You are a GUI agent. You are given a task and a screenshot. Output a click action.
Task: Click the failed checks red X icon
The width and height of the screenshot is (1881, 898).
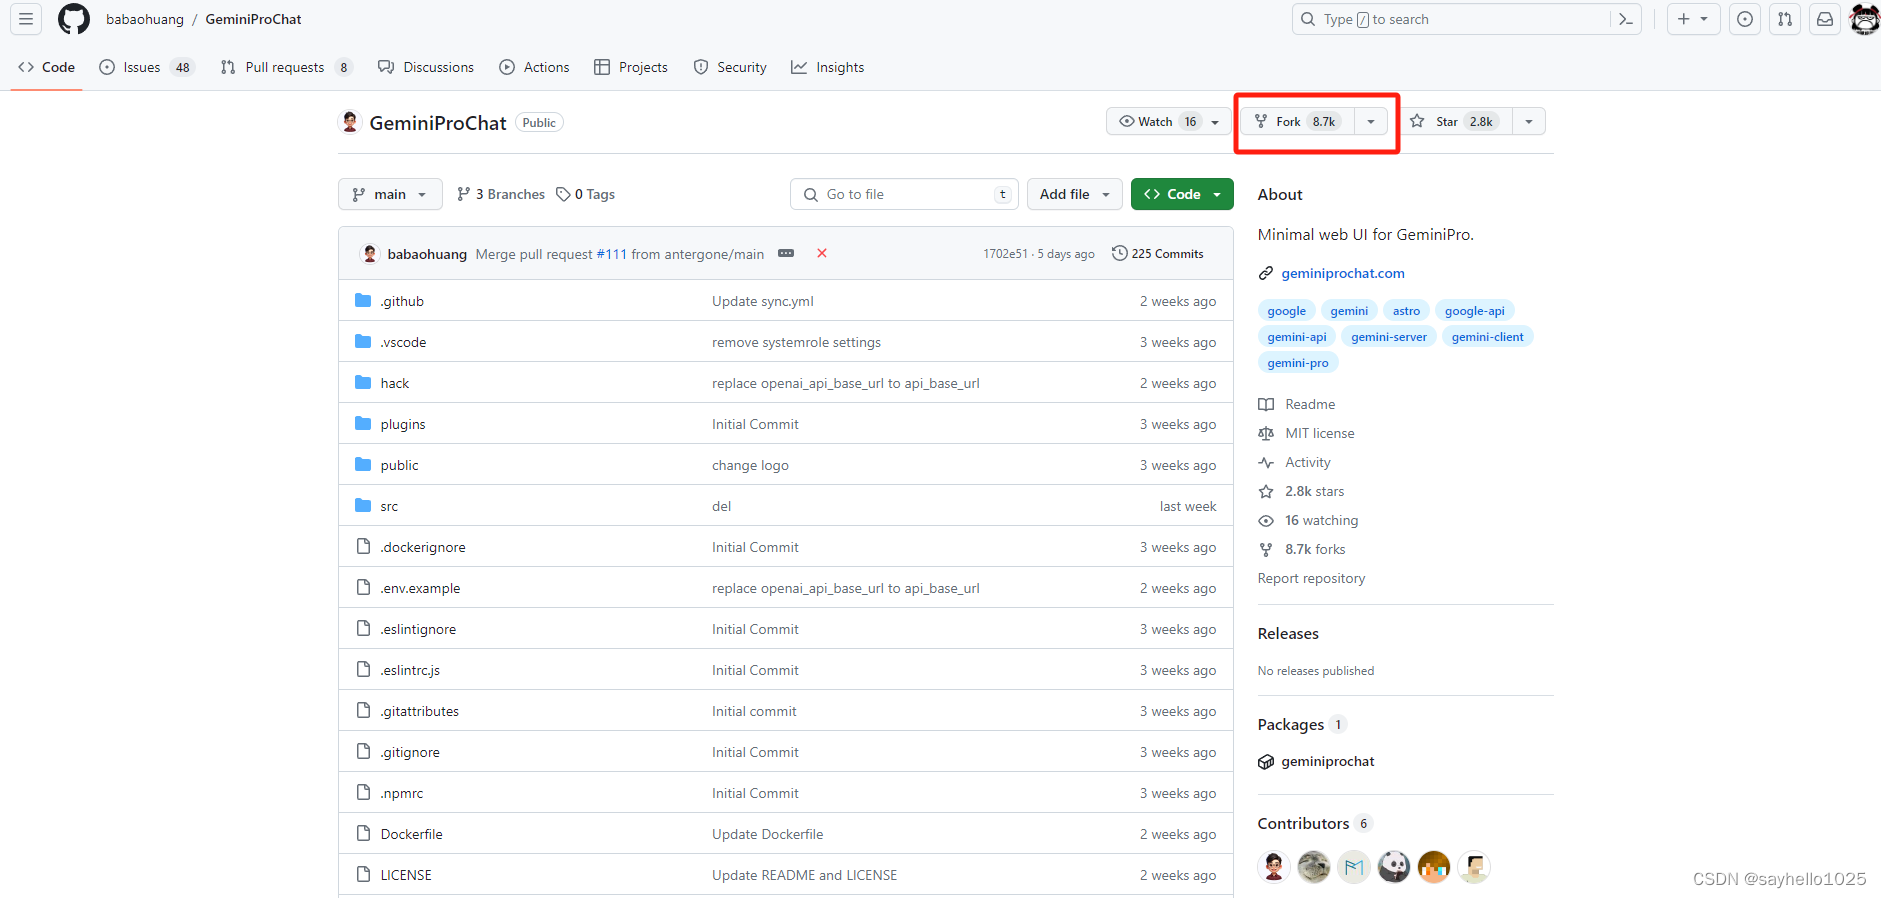click(x=822, y=253)
